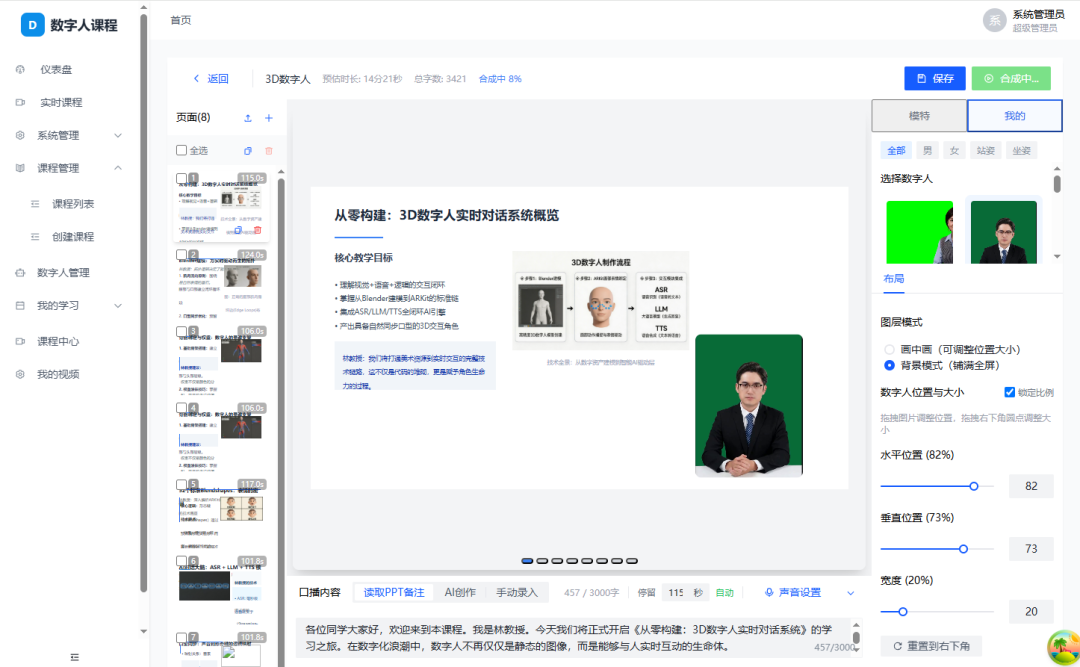The image size is (1080, 667).
Task: Click 重置到右下角 button
Action: click(x=931, y=646)
